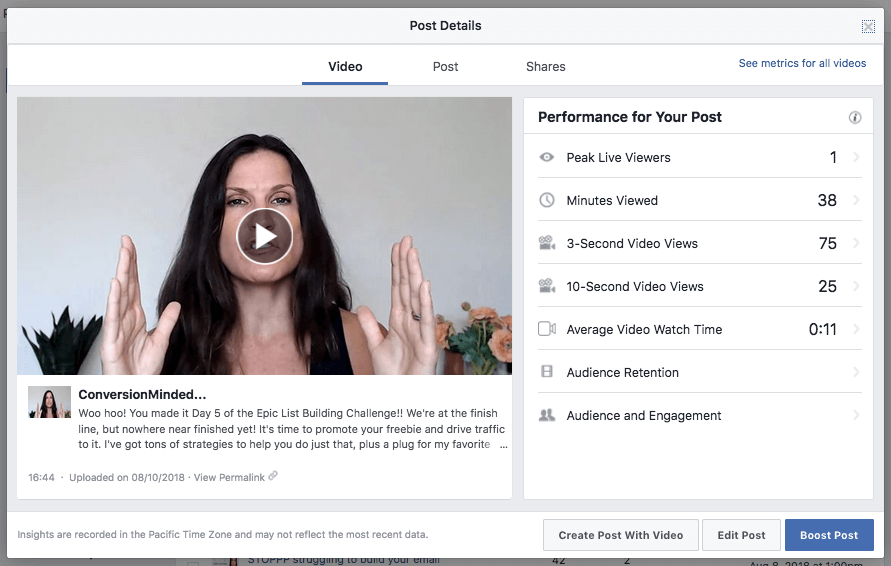Expand post description via the ellipsis
Screen dimensions: 891x566
(x=503, y=445)
